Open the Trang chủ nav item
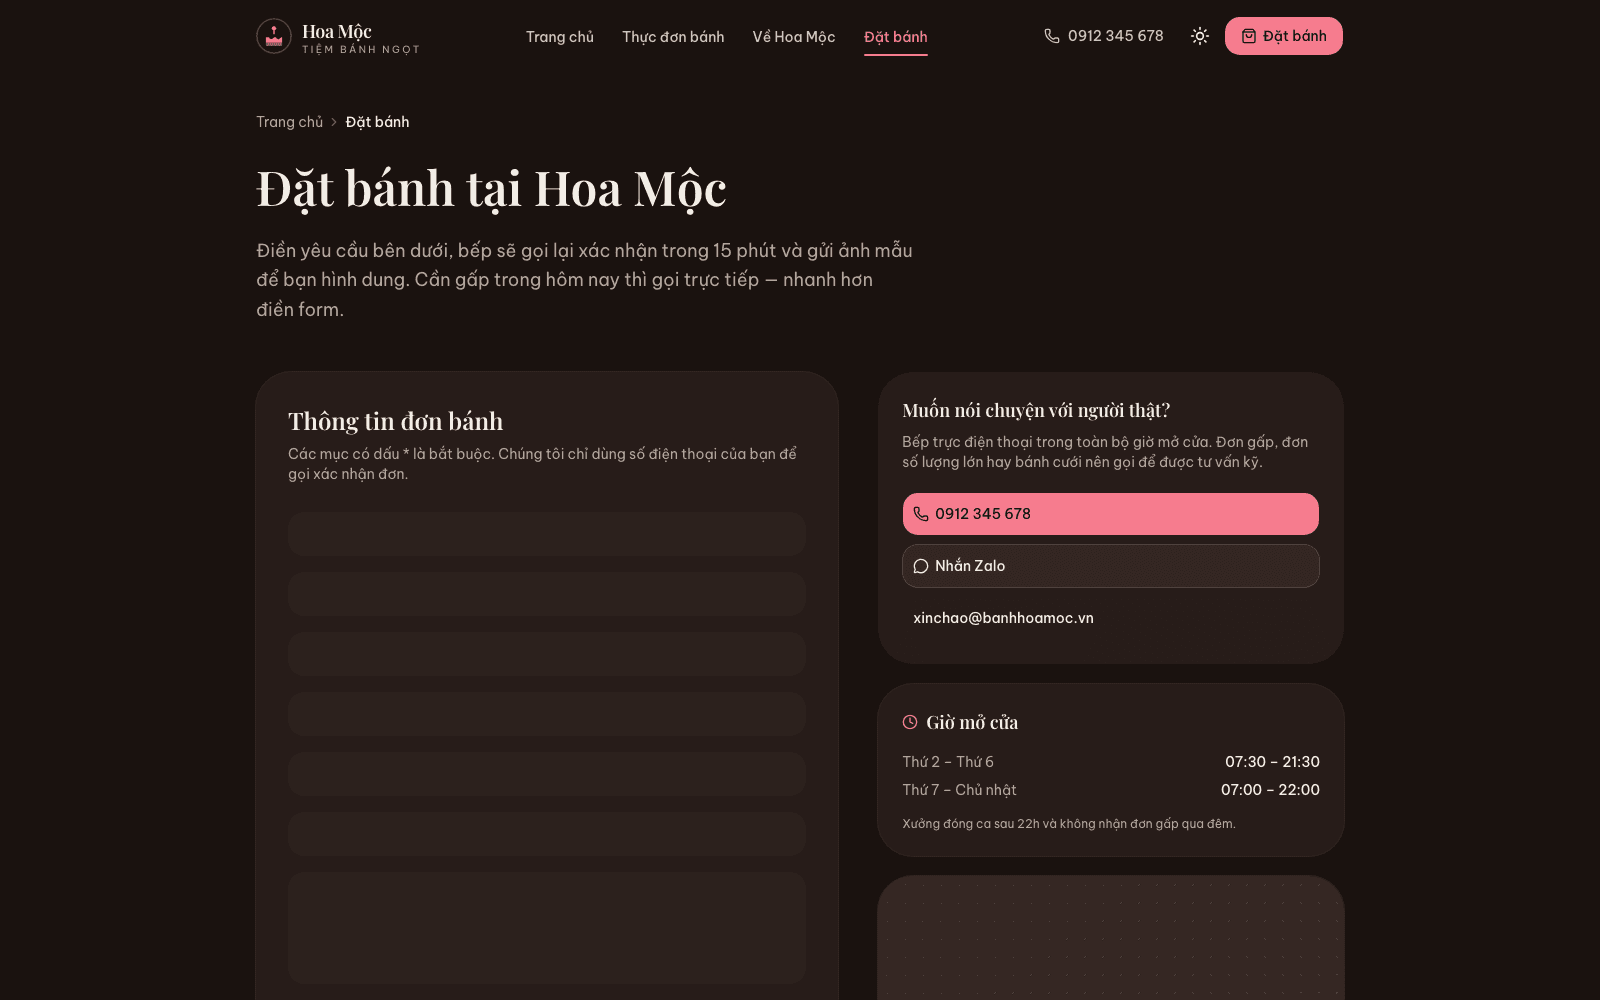The image size is (1600, 1000). [x=560, y=37]
